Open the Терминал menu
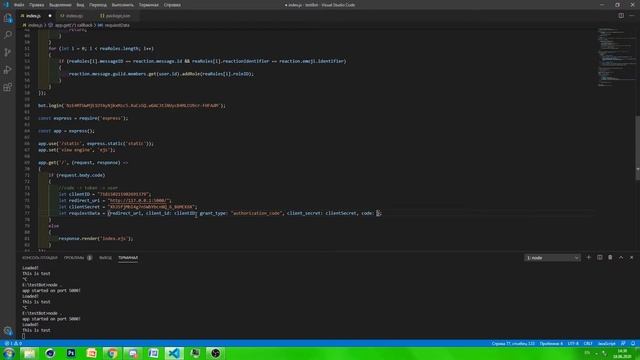The image size is (640, 360). [x=148, y=5]
